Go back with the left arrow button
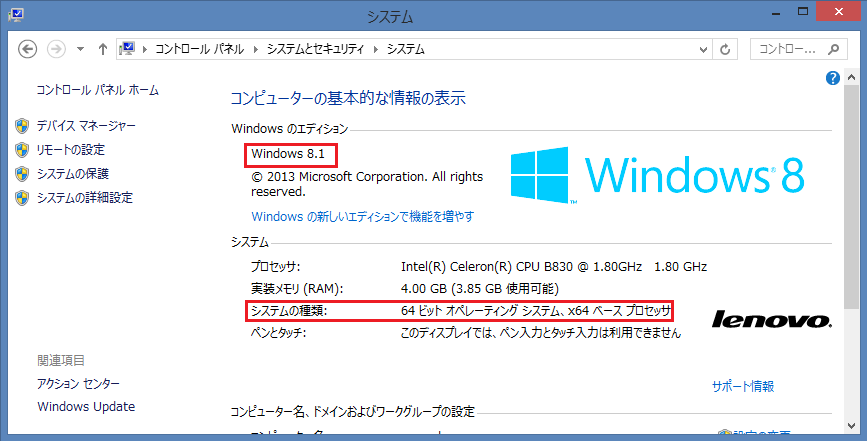Viewport: 867px width, 441px height. pyautogui.click(x=28, y=49)
